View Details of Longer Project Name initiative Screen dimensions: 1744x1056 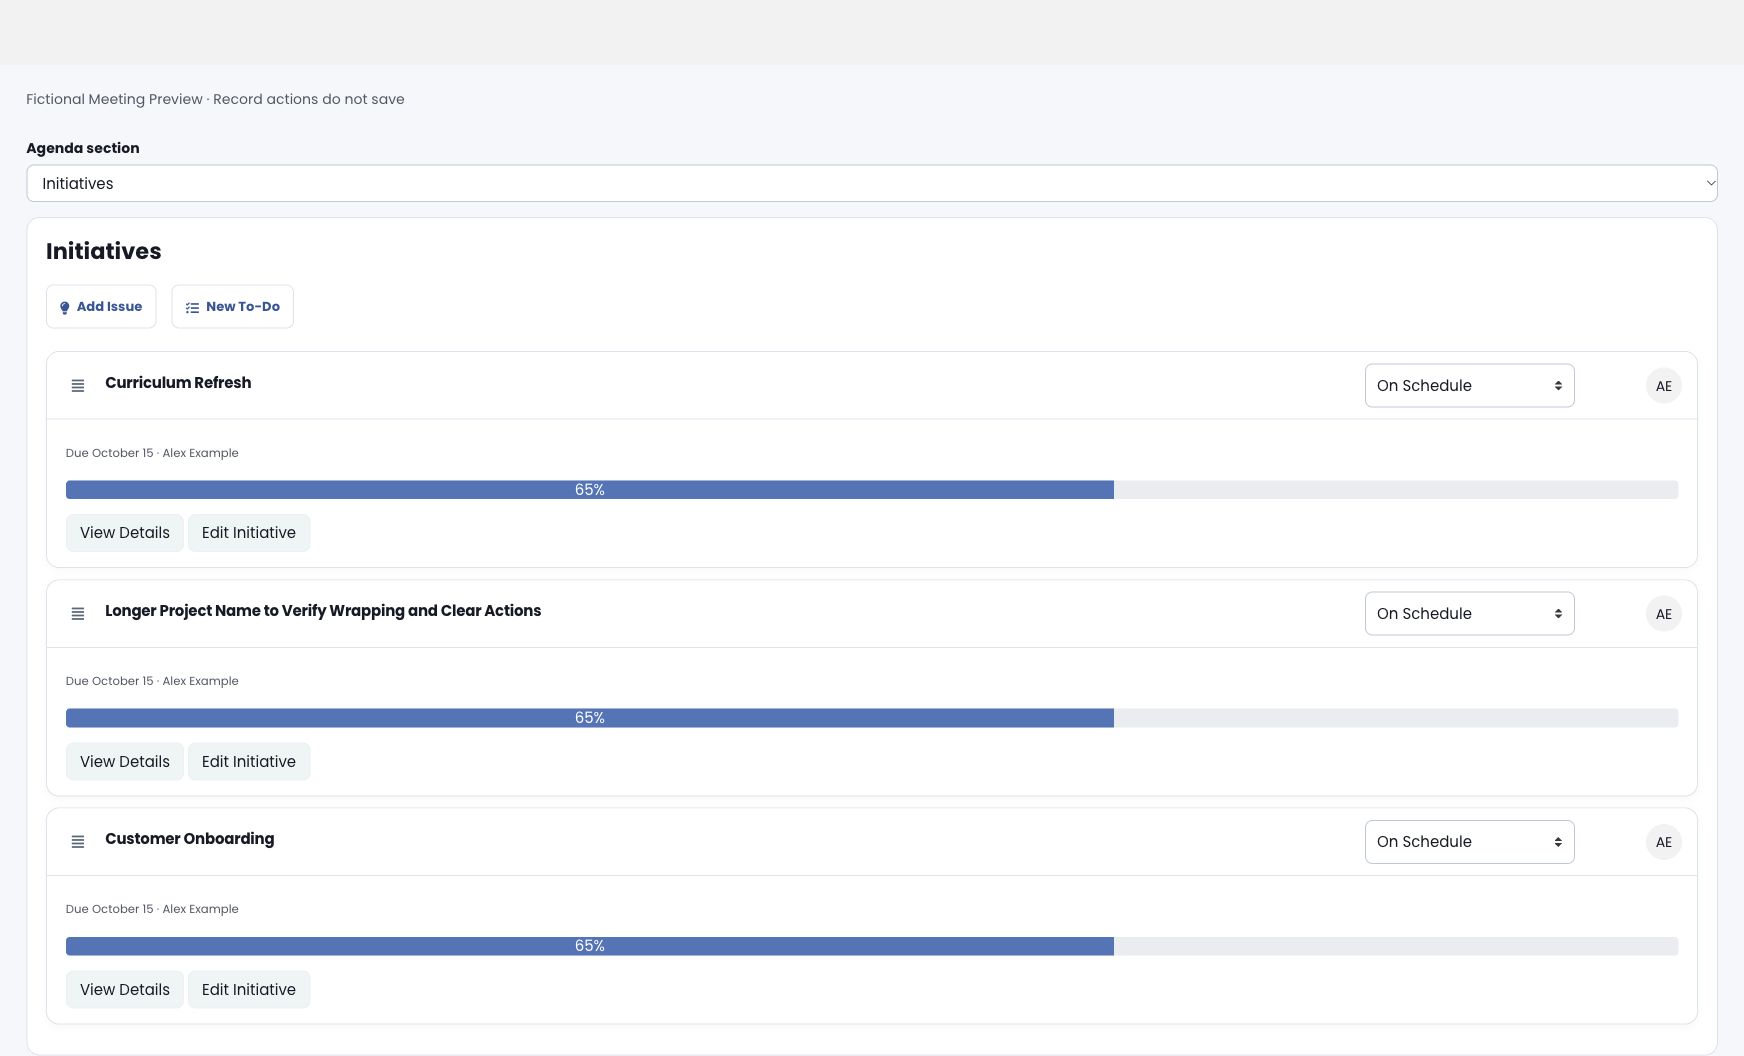125,761
